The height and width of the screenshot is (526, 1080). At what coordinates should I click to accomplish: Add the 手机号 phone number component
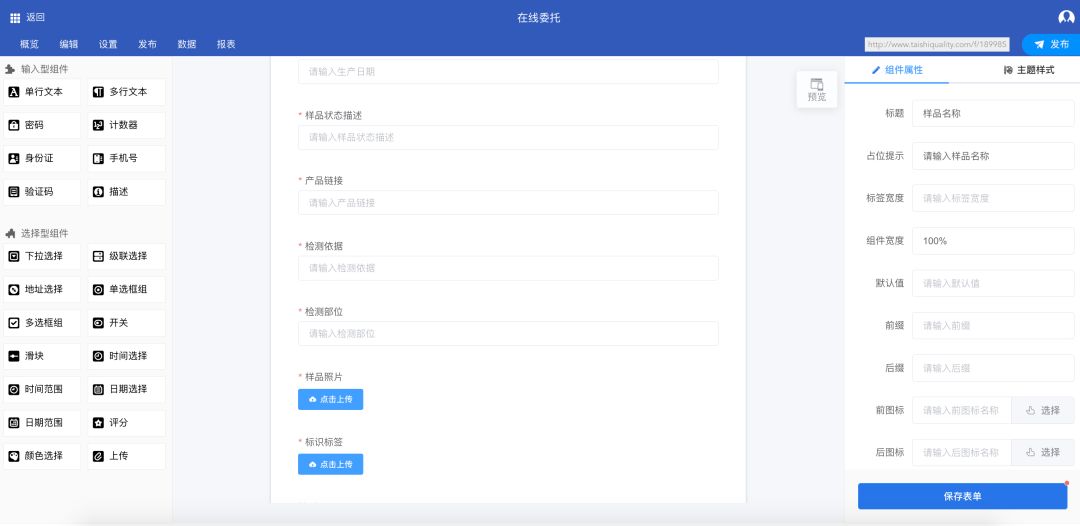pyautogui.click(x=127, y=158)
